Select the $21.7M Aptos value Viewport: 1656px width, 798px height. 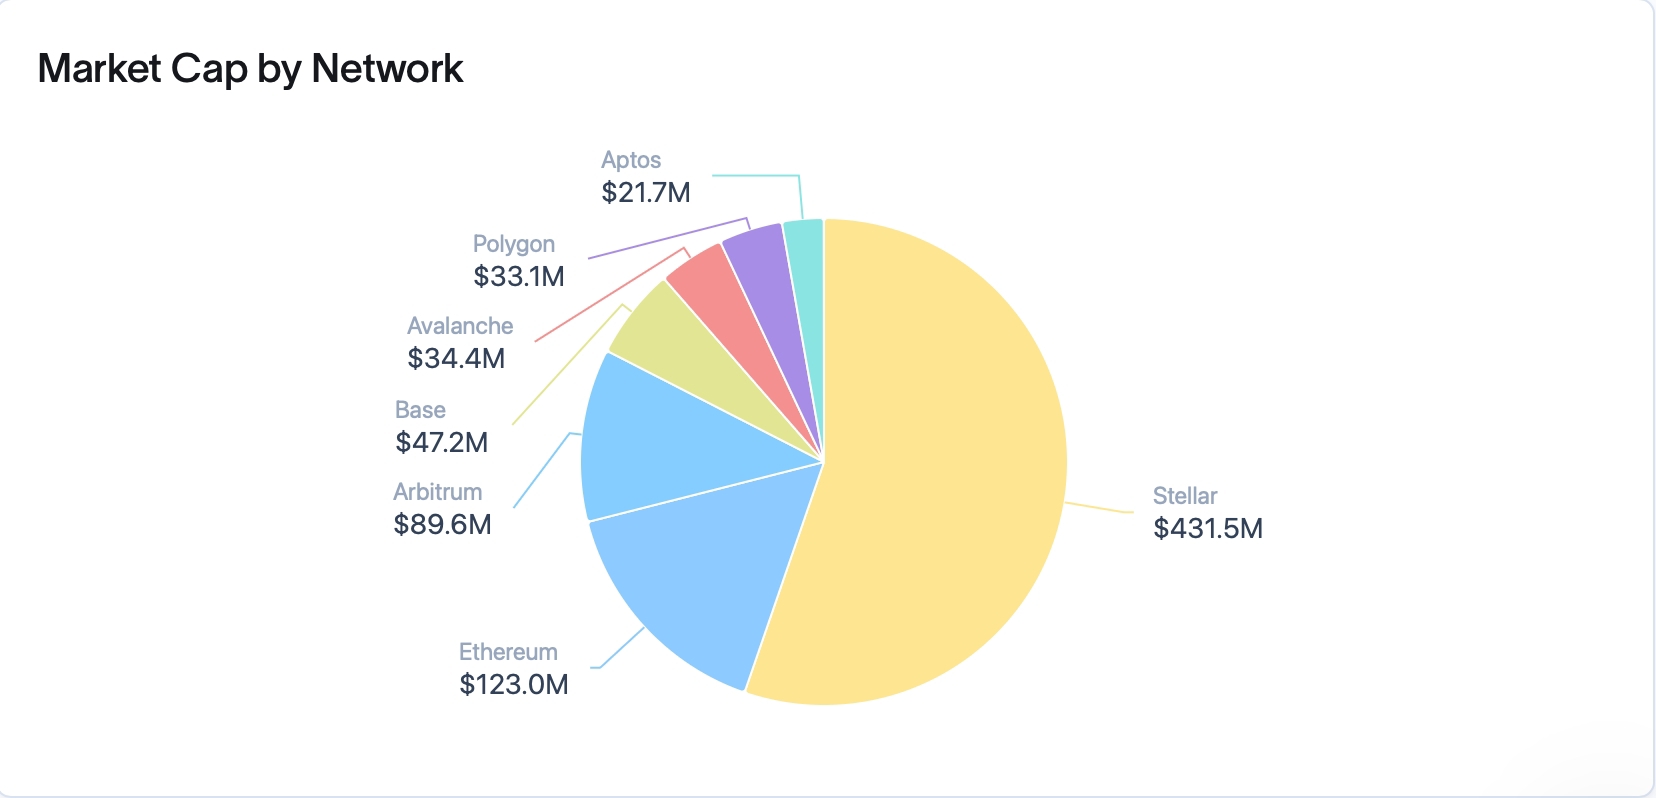[x=645, y=192]
